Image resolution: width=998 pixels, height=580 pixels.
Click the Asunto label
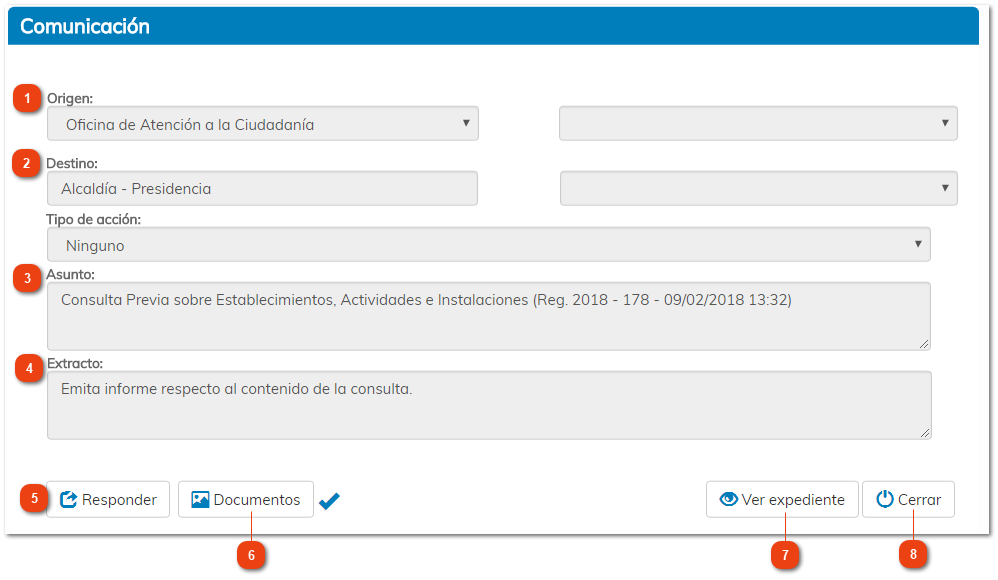point(70,274)
